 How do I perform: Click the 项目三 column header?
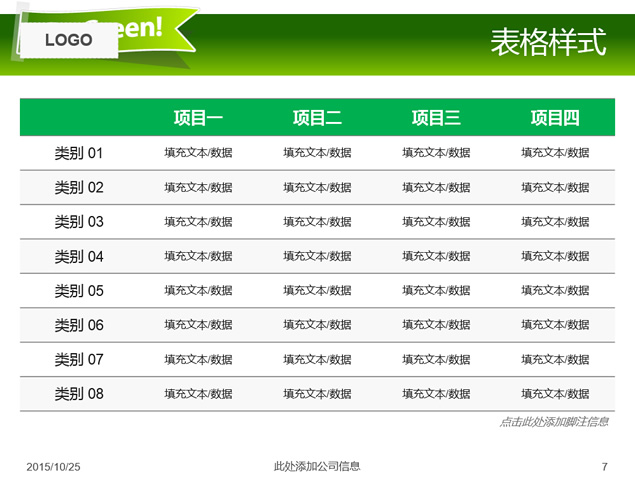pyautogui.click(x=436, y=118)
